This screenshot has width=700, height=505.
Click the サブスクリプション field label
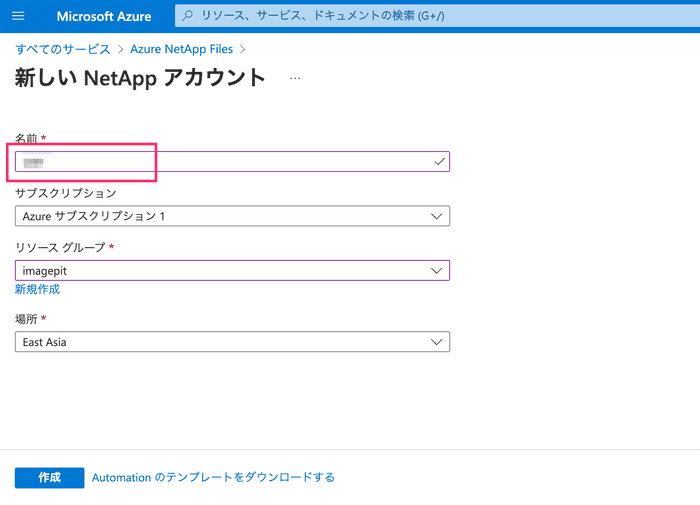click(x=66, y=193)
